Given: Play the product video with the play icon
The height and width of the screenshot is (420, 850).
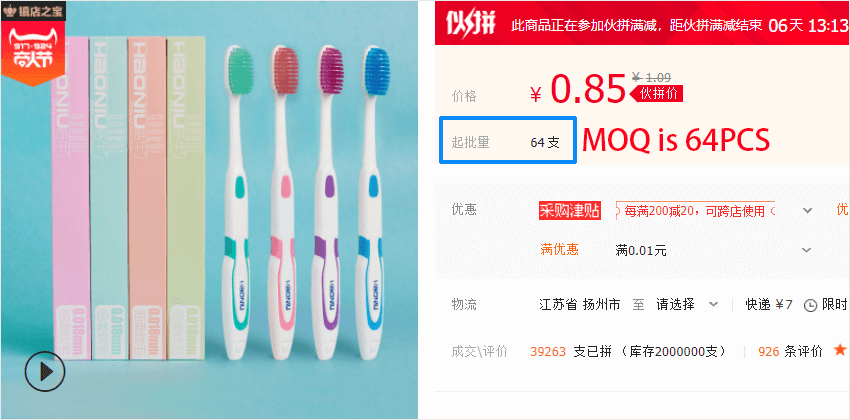Looking at the screenshot, I should (x=44, y=371).
